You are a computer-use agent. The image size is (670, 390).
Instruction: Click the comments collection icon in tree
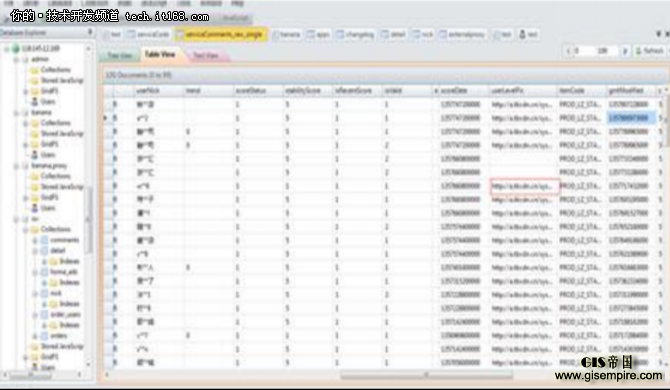44,240
